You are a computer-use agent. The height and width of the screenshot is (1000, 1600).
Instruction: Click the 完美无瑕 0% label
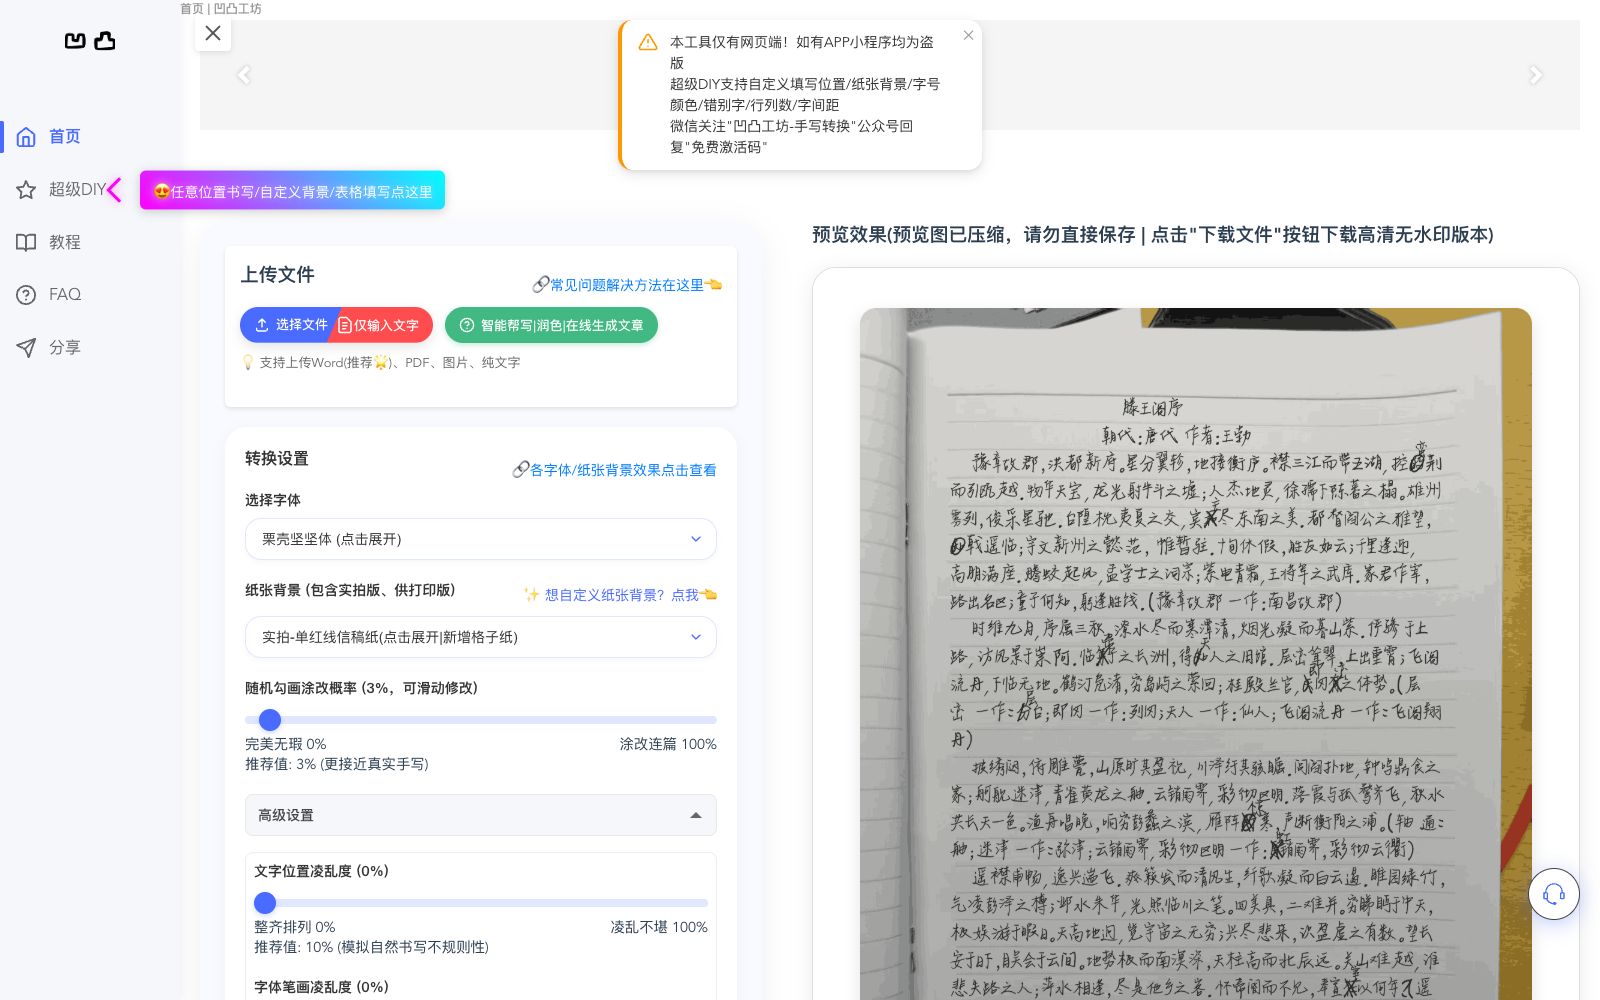coord(286,744)
